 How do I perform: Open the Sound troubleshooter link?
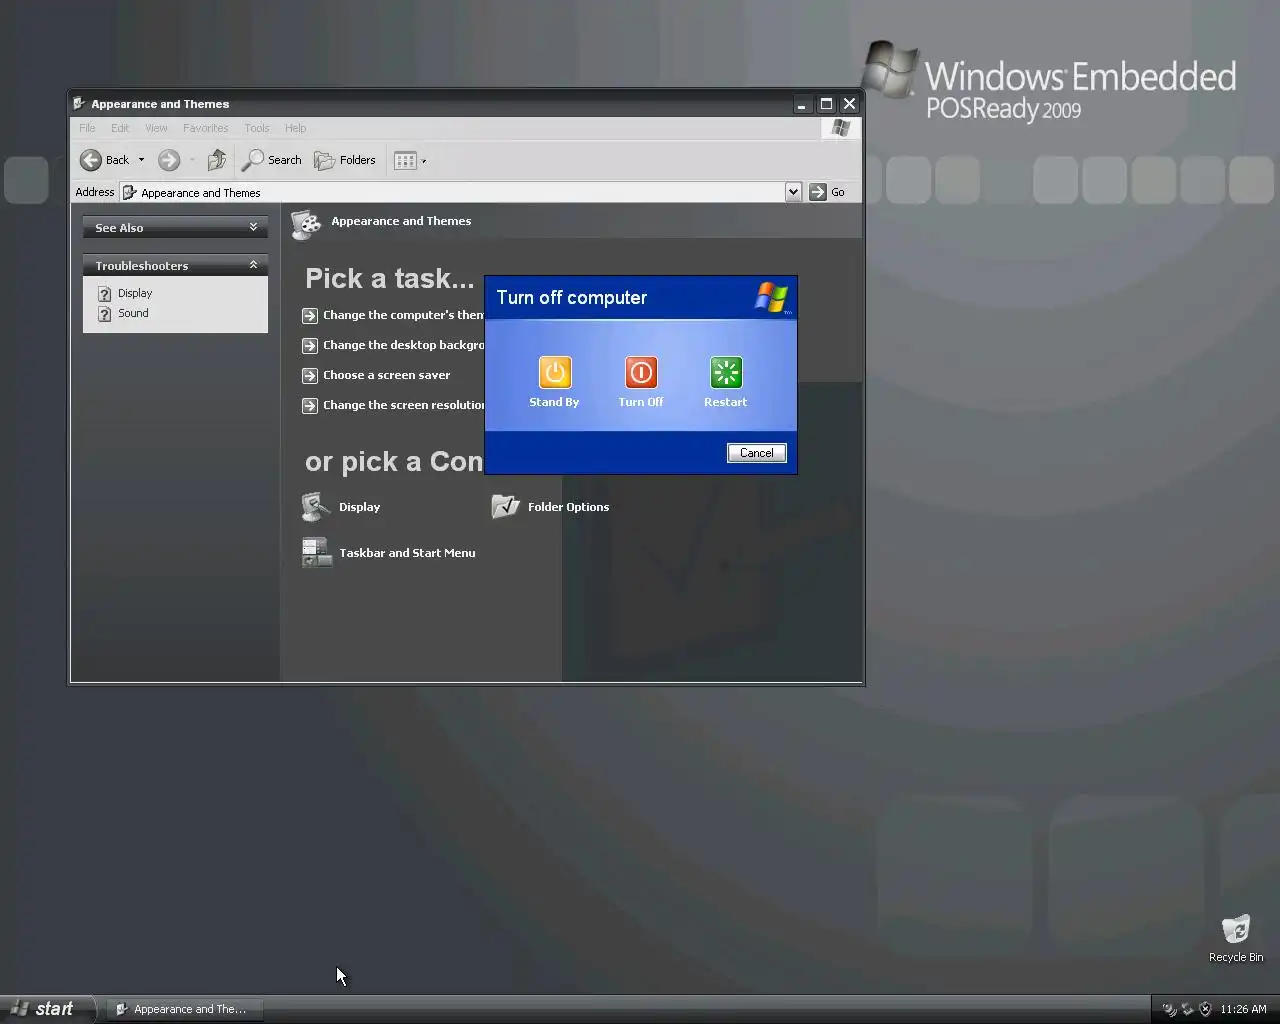point(133,313)
